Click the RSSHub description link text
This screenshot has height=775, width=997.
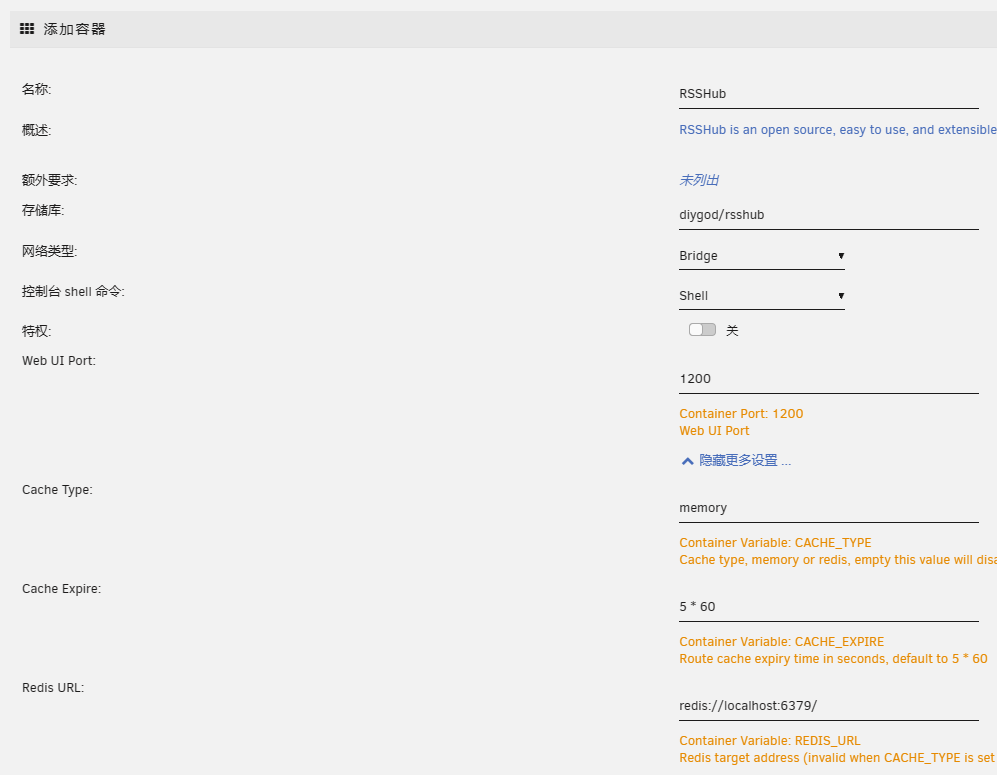pos(837,130)
